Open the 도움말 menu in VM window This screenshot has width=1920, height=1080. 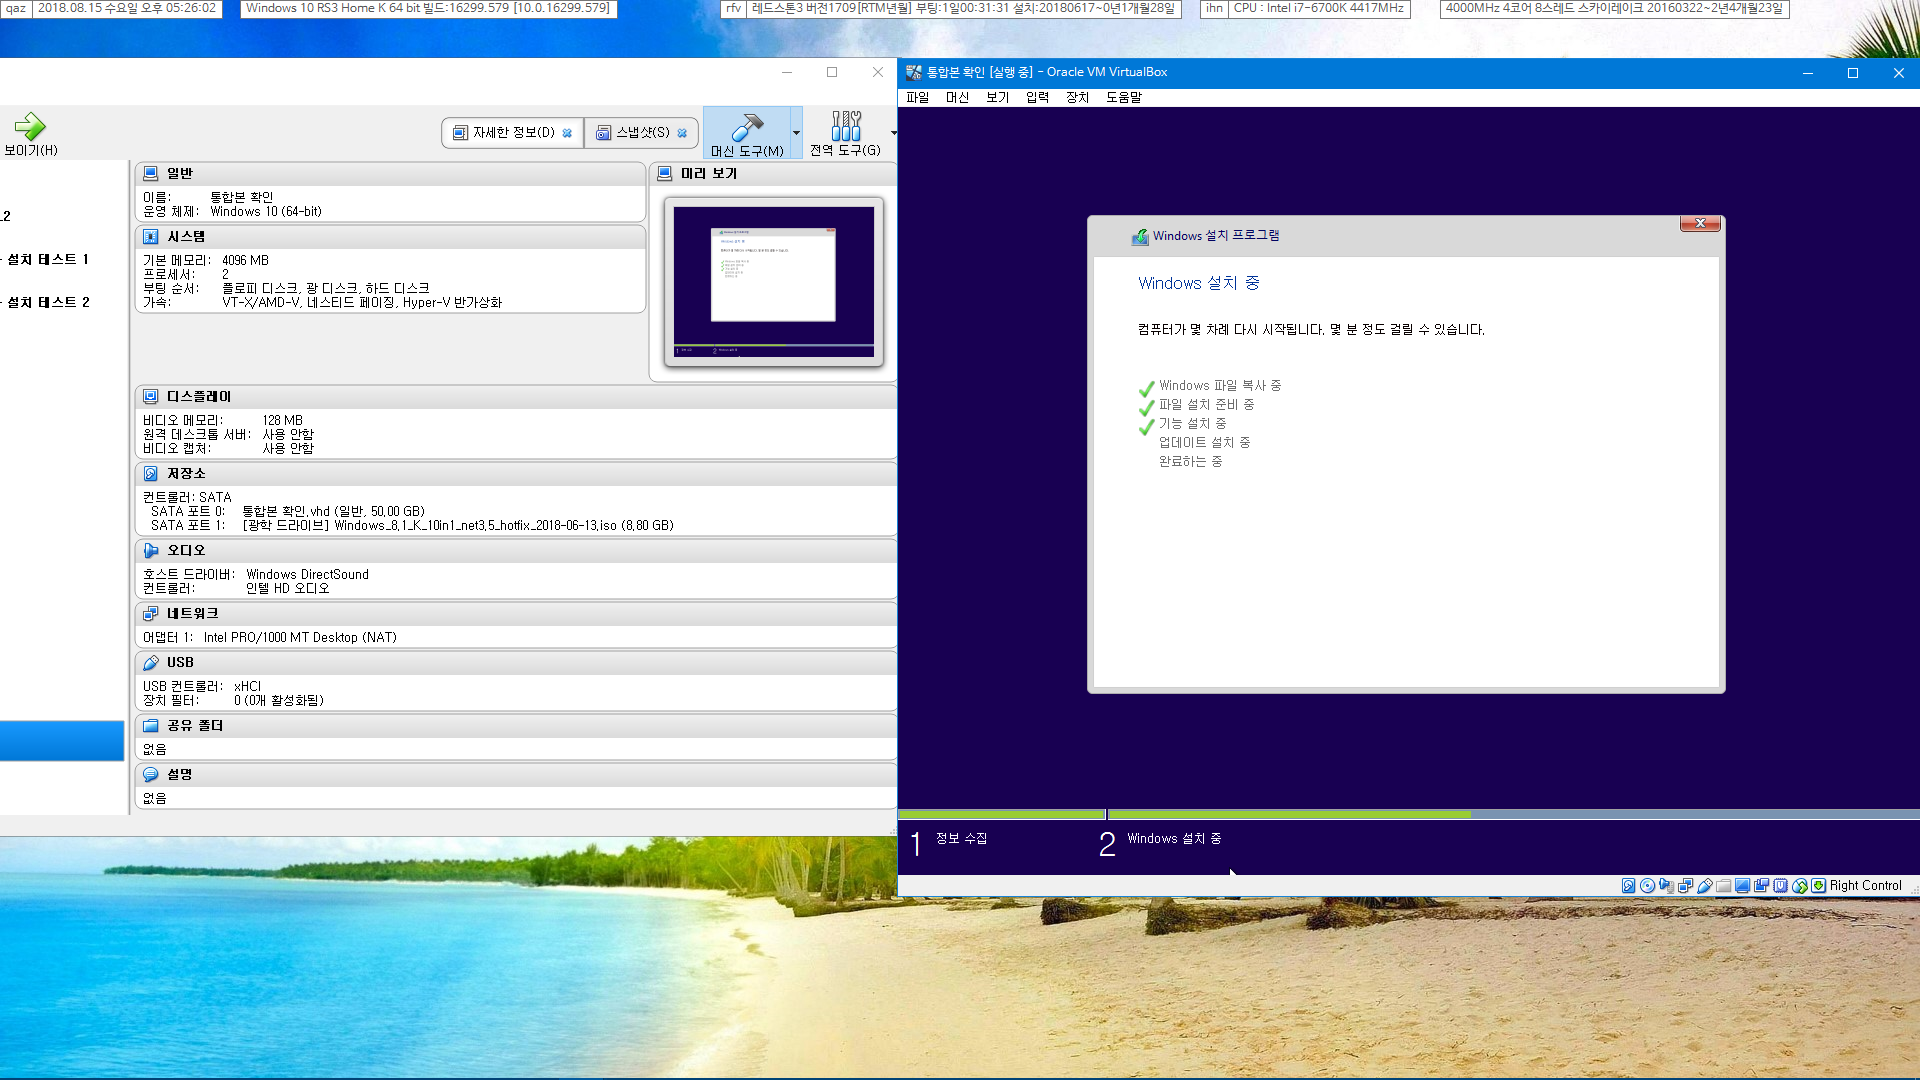pyautogui.click(x=1123, y=97)
